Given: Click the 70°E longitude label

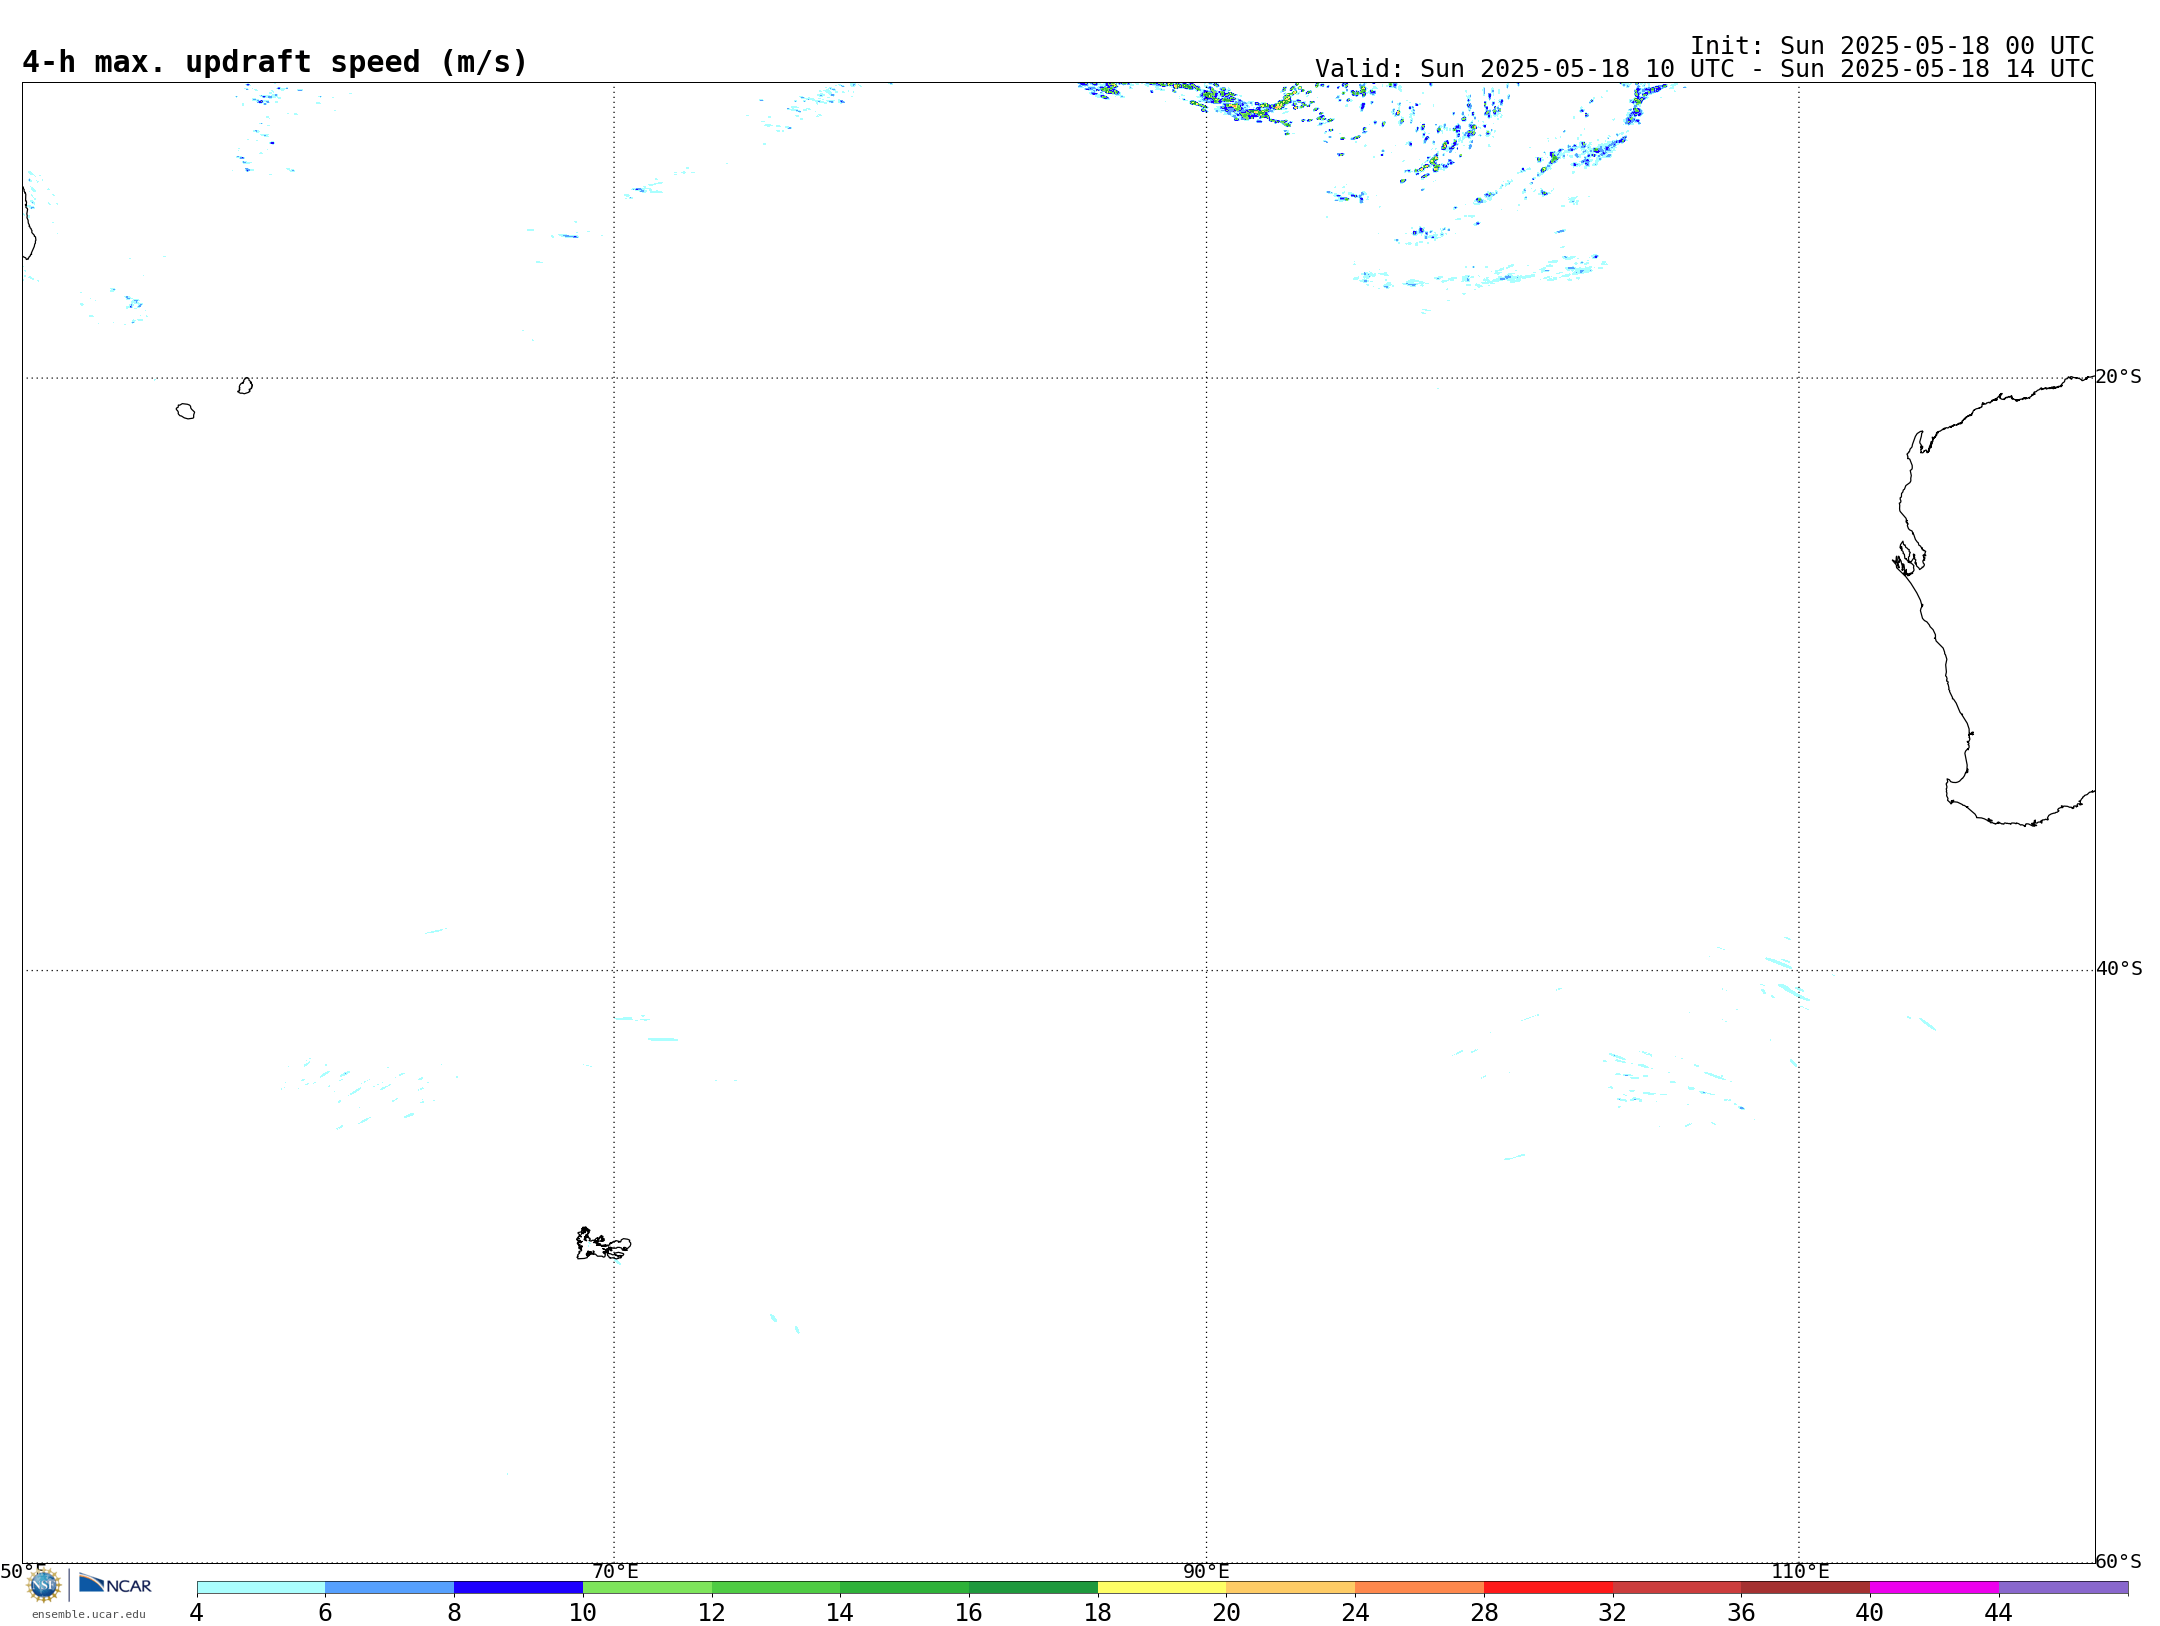Looking at the screenshot, I should pos(615,1571).
